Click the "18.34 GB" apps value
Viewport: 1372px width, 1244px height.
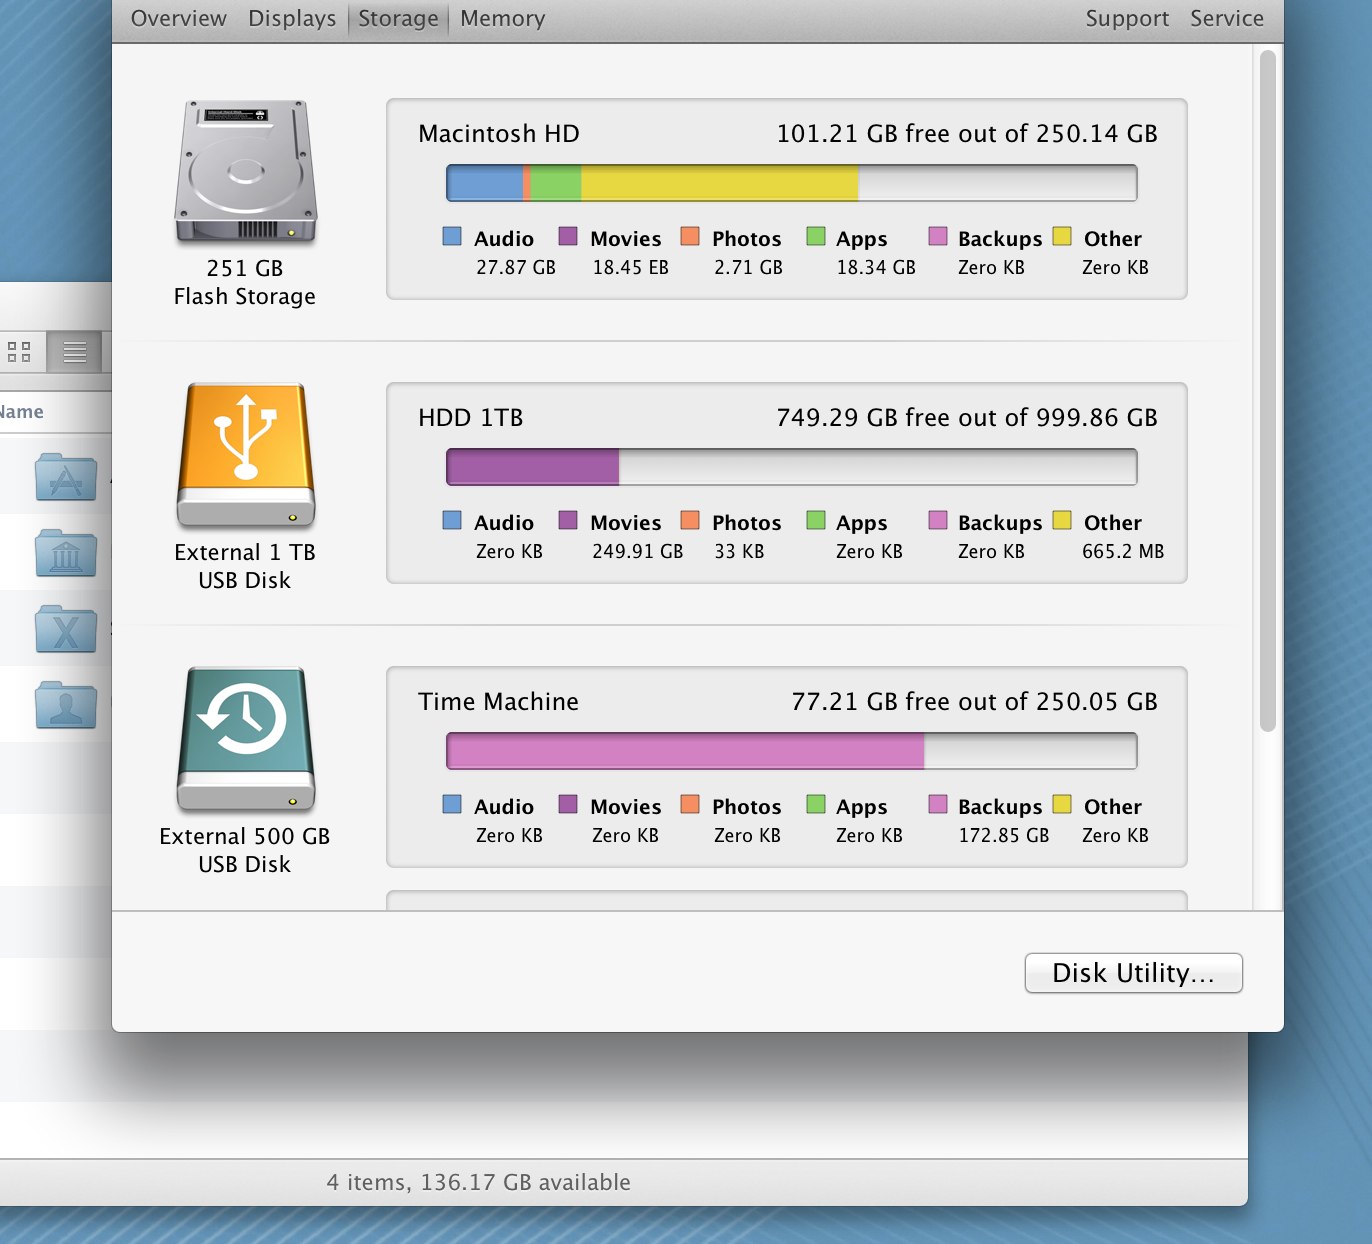point(876,268)
